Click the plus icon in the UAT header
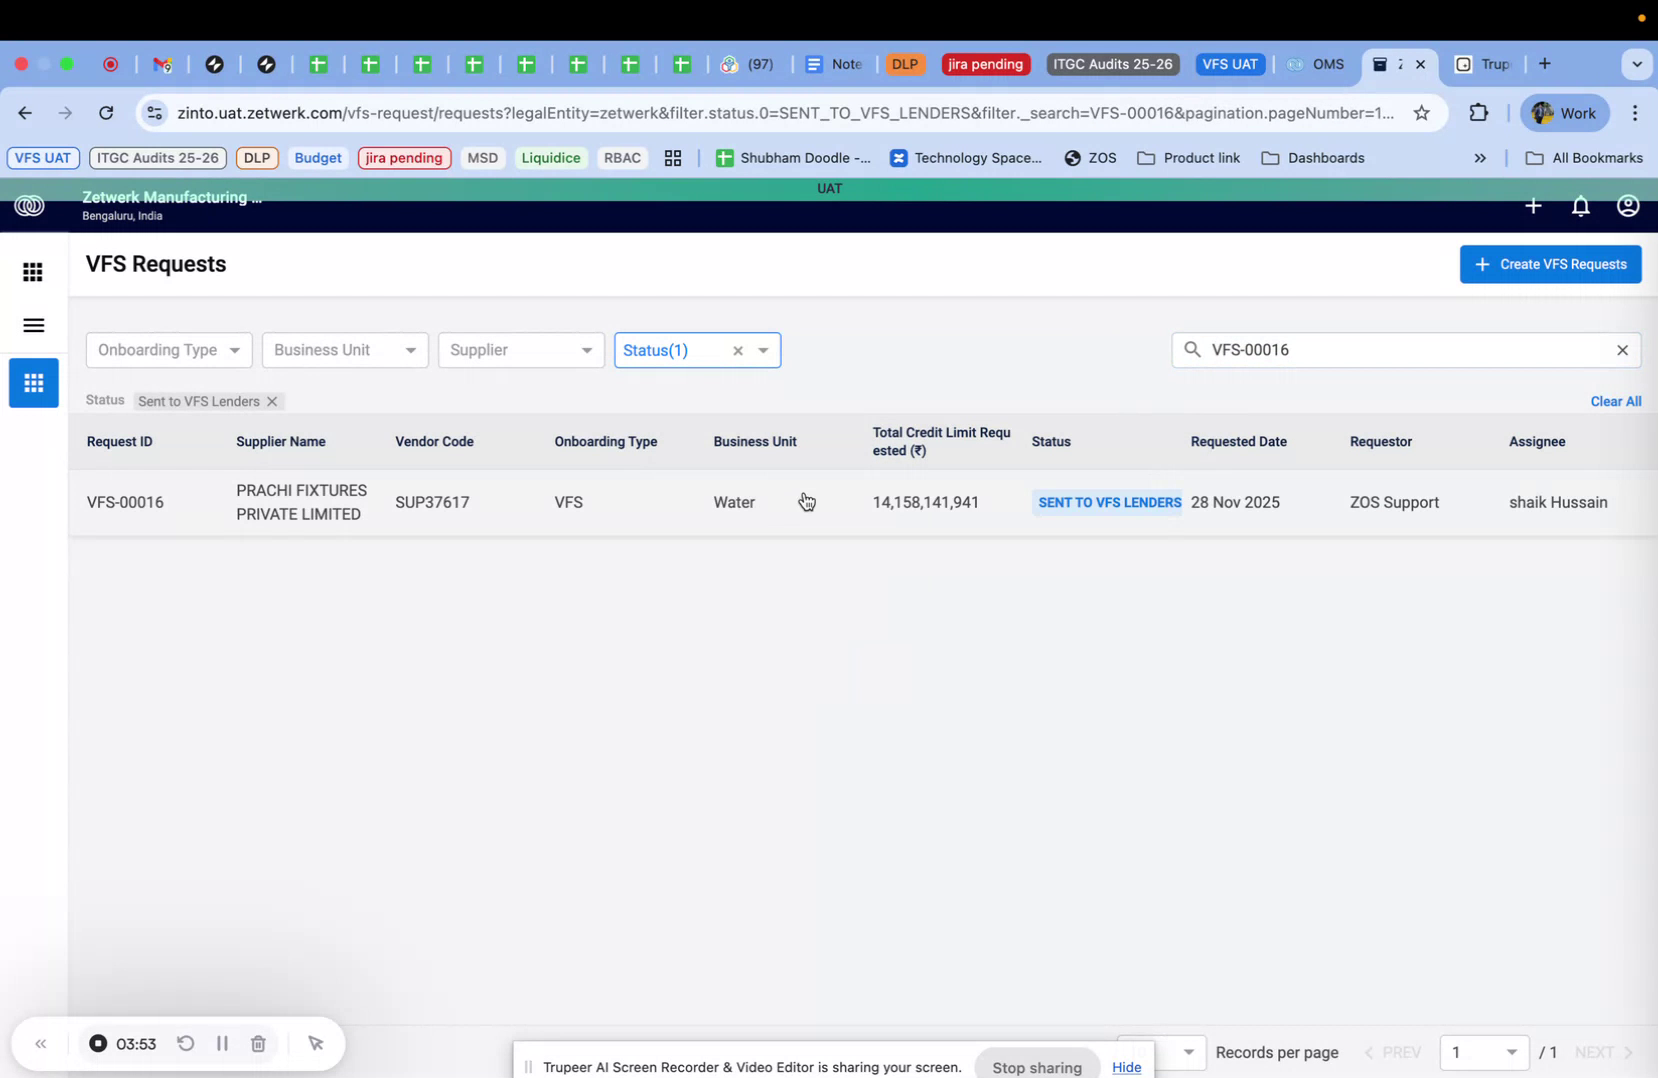This screenshot has width=1658, height=1078. point(1533,206)
